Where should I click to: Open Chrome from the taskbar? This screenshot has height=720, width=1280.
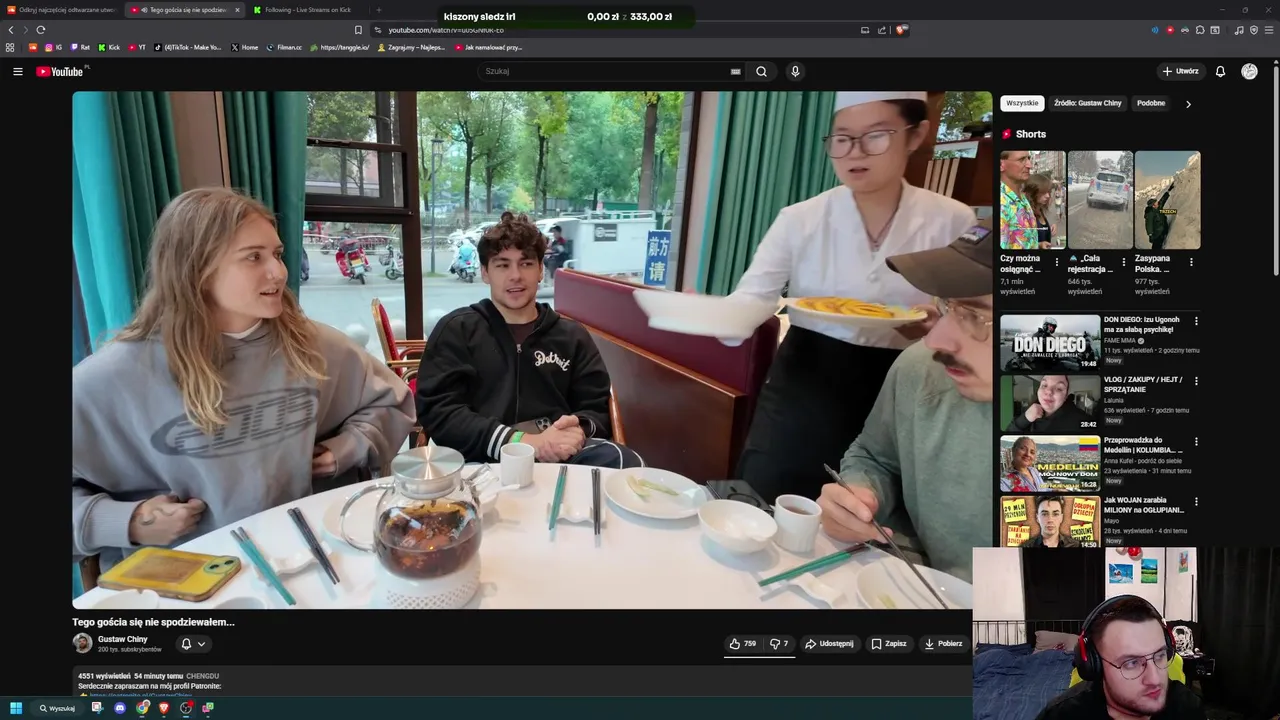point(143,708)
